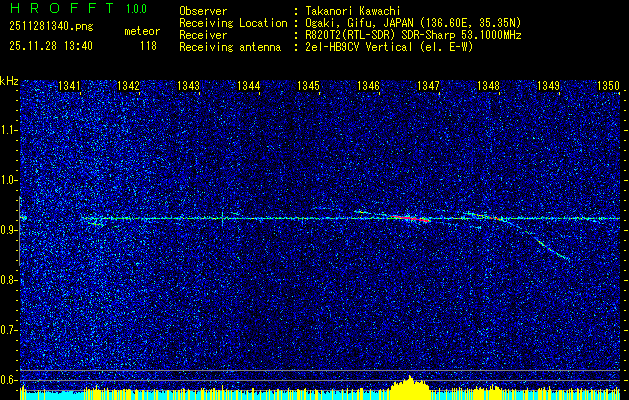Image resolution: width=629 pixels, height=400 pixels.
Task: Click the 1344 time marker
Action: [248, 86]
